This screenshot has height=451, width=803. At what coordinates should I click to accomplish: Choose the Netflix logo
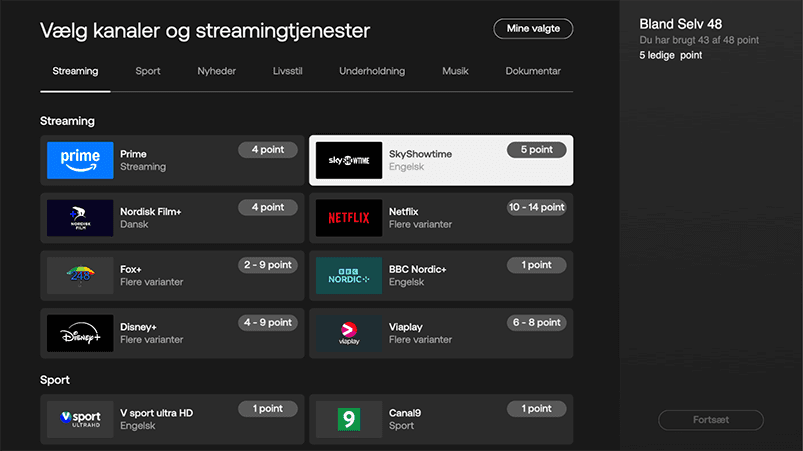pyautogui.click(x=349, y=218)
